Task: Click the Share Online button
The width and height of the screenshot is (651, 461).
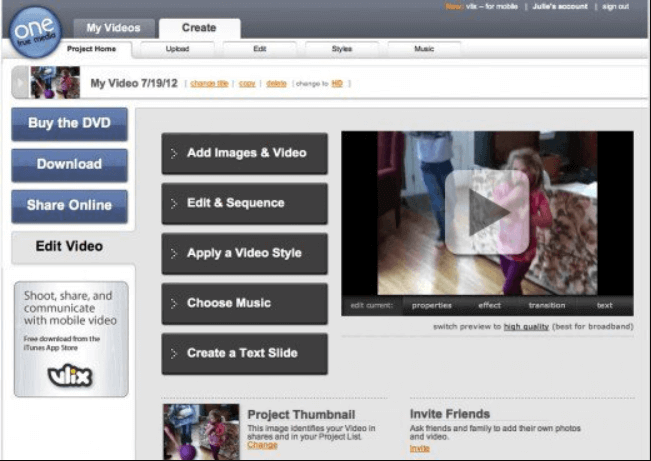Action: tap(69, 205)
